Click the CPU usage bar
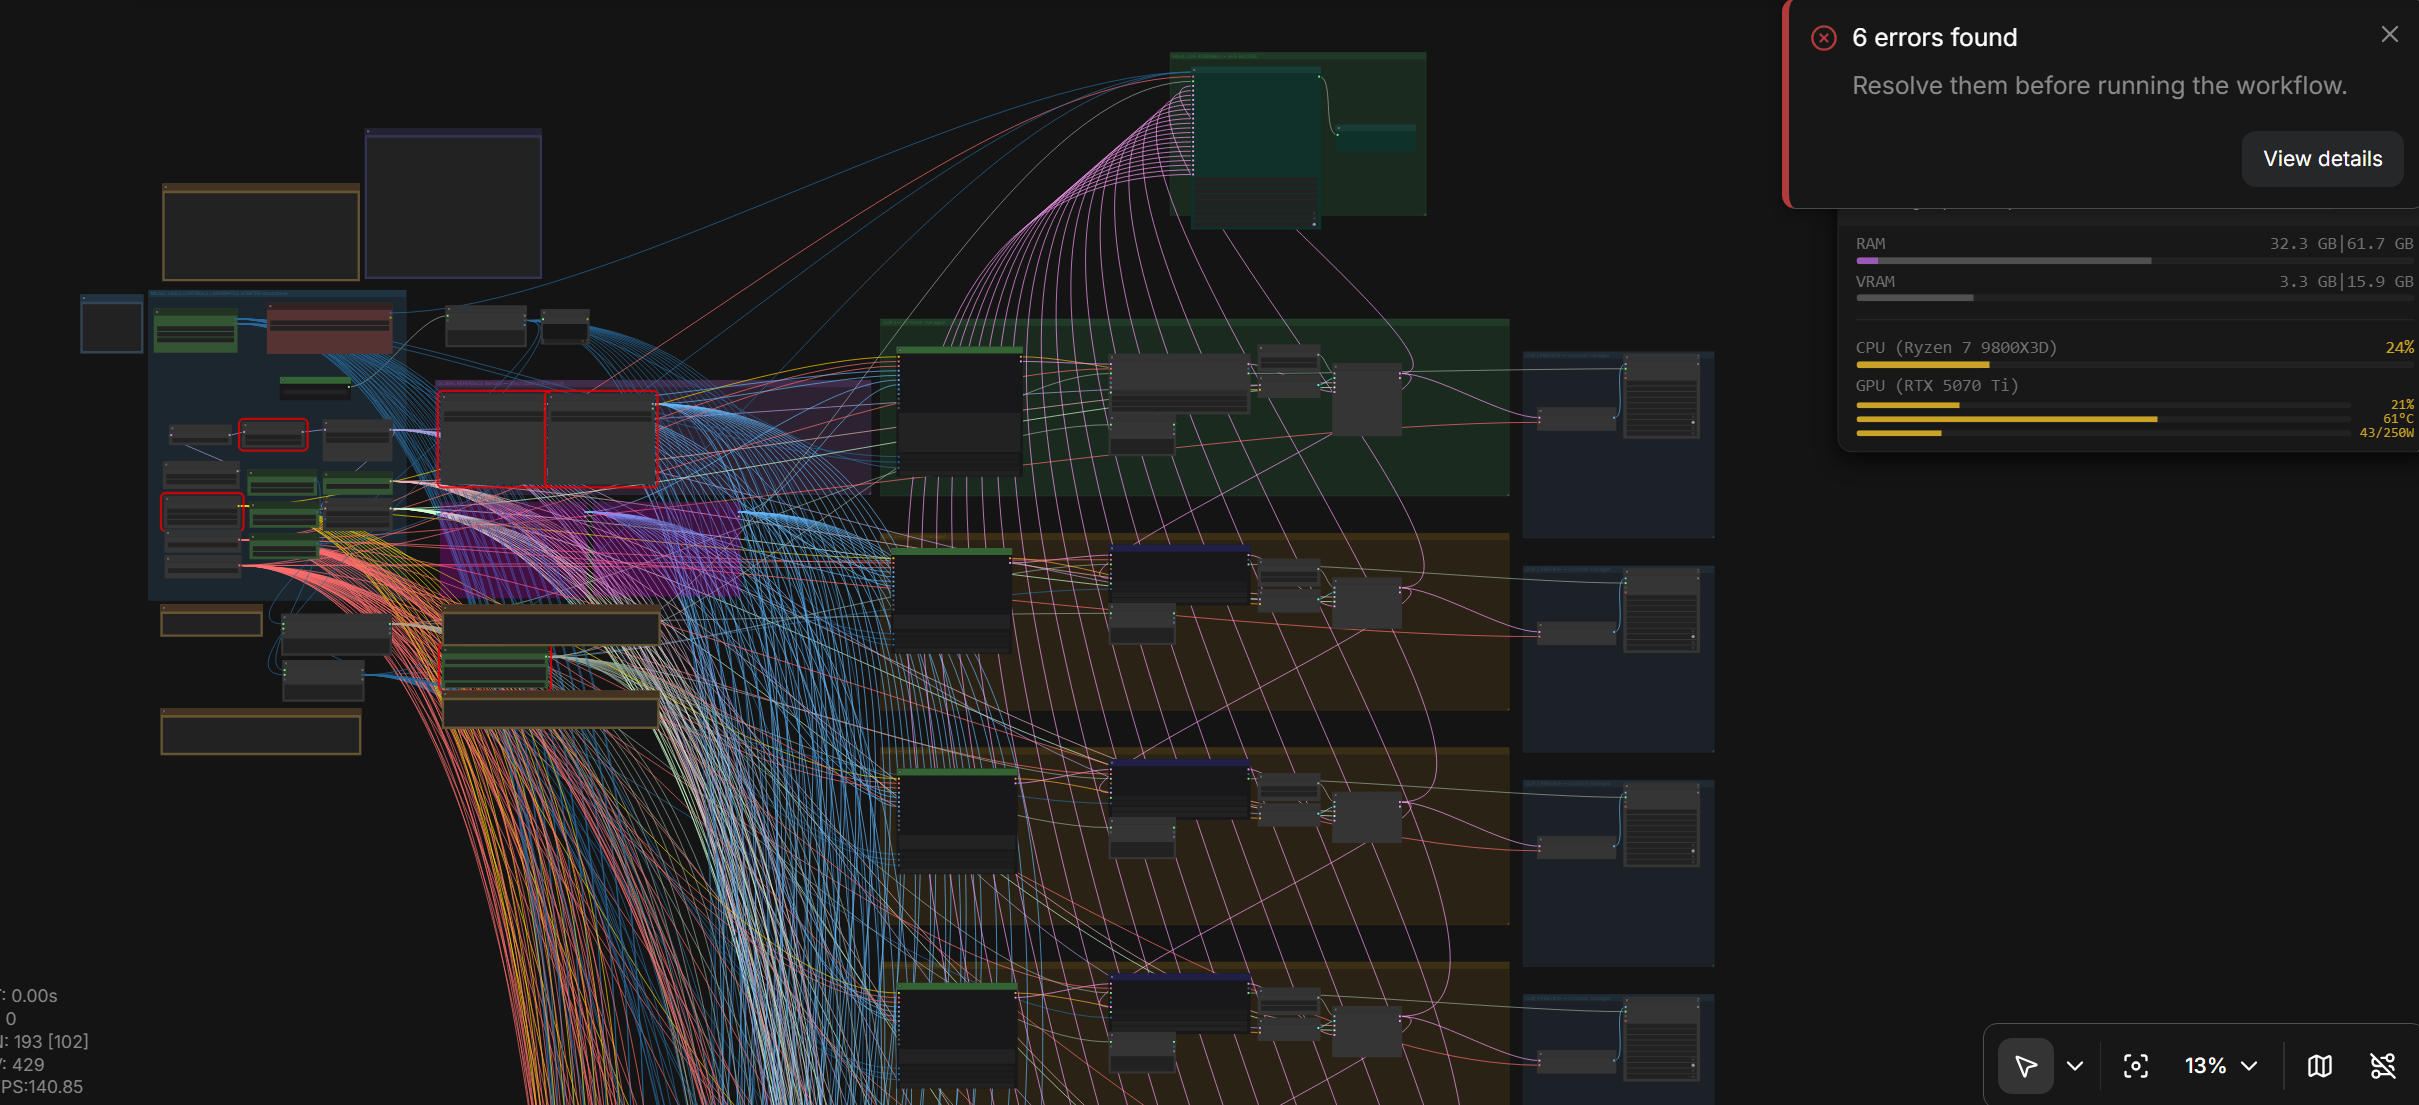The height and width of the screenshot is (1105, 2419). point(2134,365)
